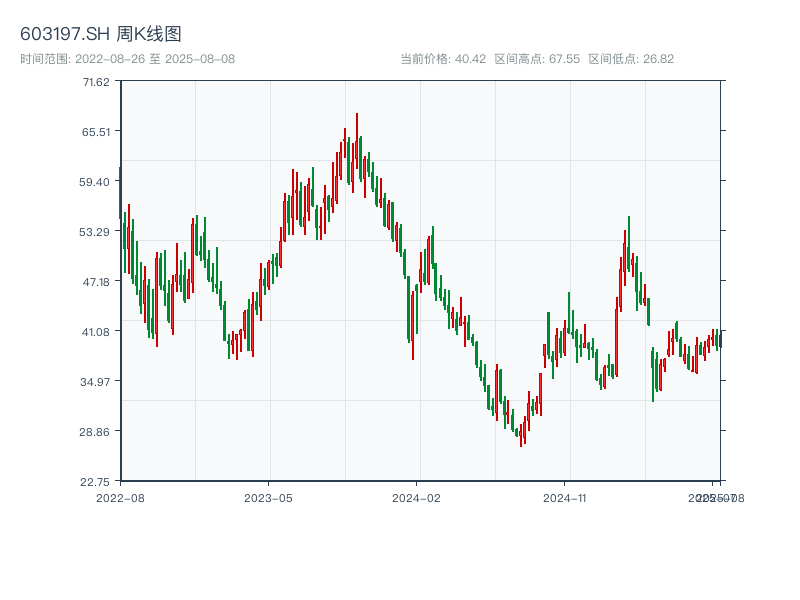Select the 34.97 y-axis label
Image resolution: width=800 pixels, height=600 pixels.
tap(95, 382)
